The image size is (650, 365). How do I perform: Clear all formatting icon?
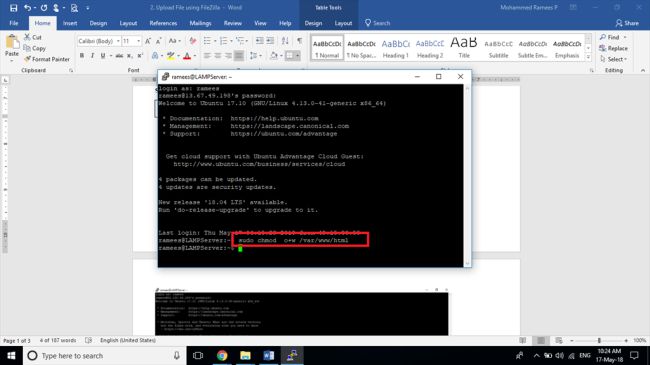click(x=192, y=41)
